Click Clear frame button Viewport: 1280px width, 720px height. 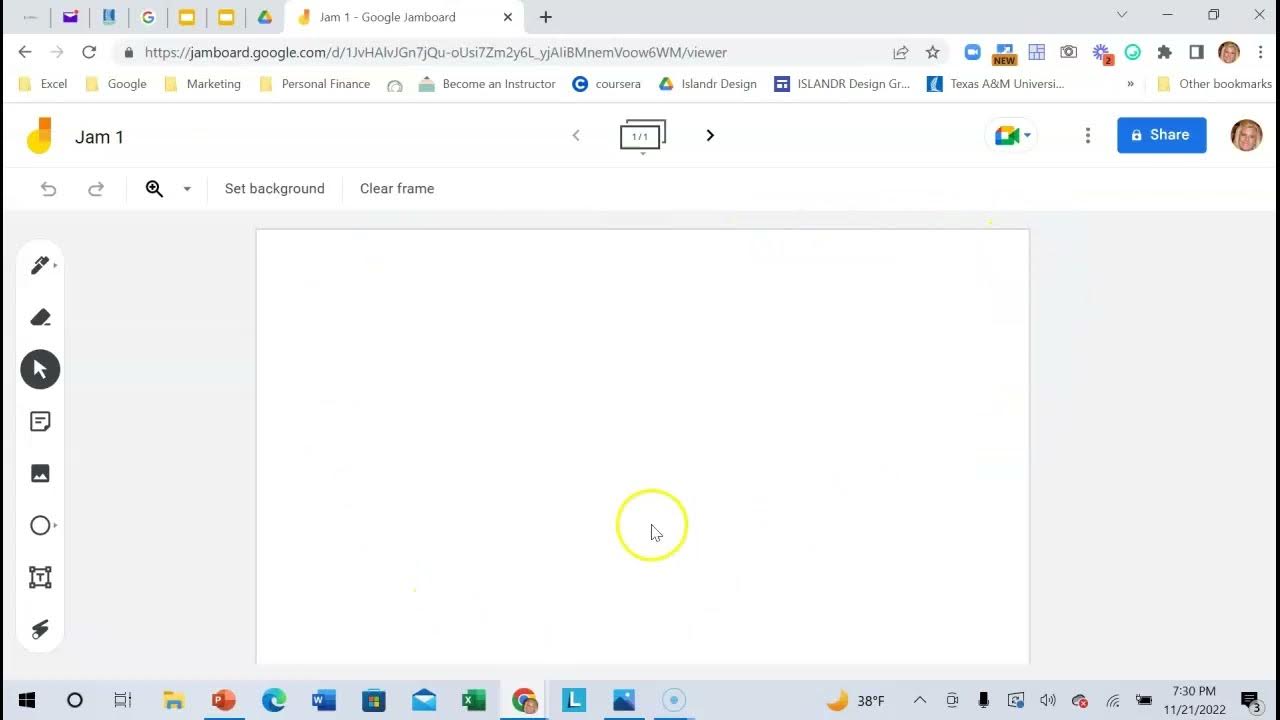(397, 188)
